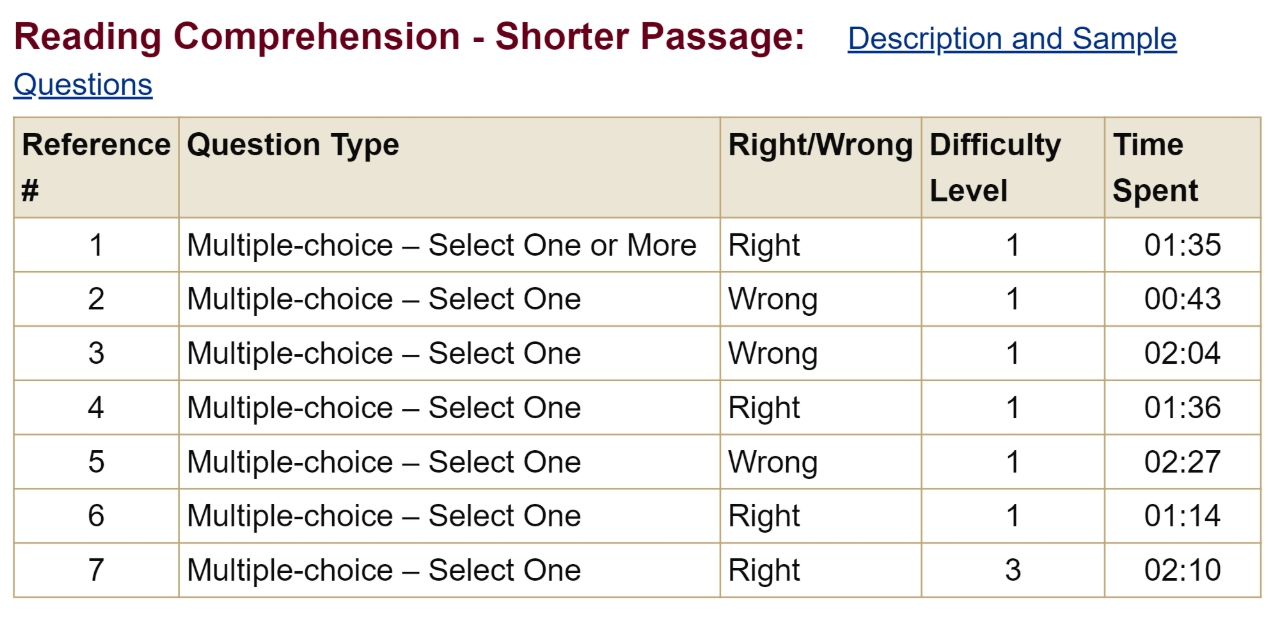Image resolution: width=1279 pixels, height=628 pixels.
Task: Click the Reference # column header
Action: point(96,167)
